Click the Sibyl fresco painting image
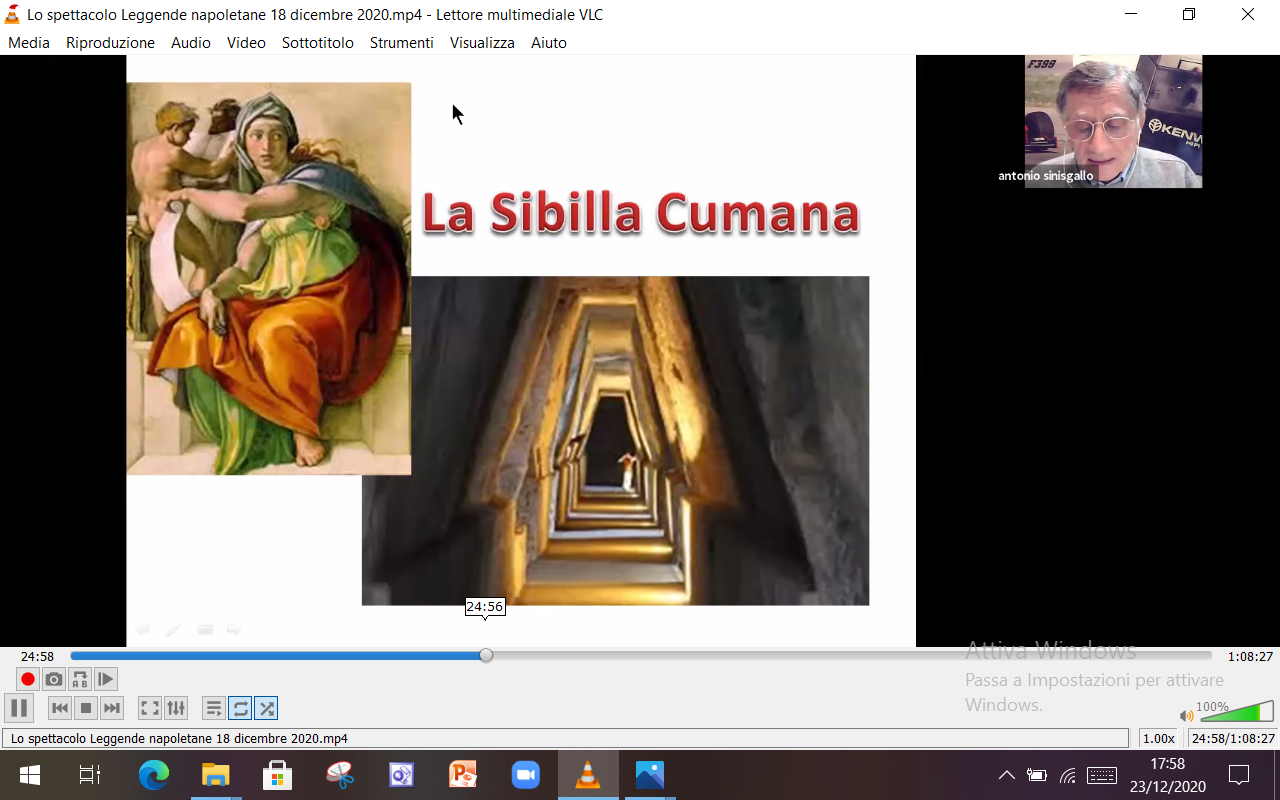 (x=269, y=278)
